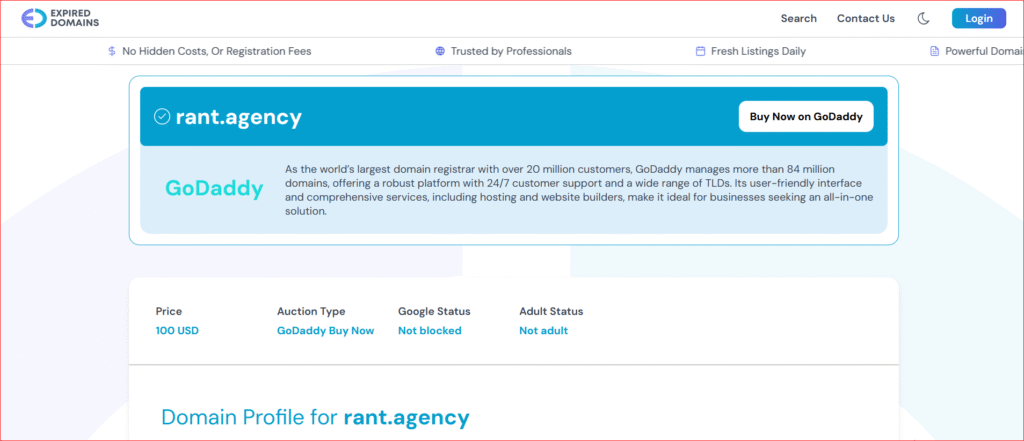The image size is (1024, 441).
Task: Click the Login button
Action: tap(979, 18)
